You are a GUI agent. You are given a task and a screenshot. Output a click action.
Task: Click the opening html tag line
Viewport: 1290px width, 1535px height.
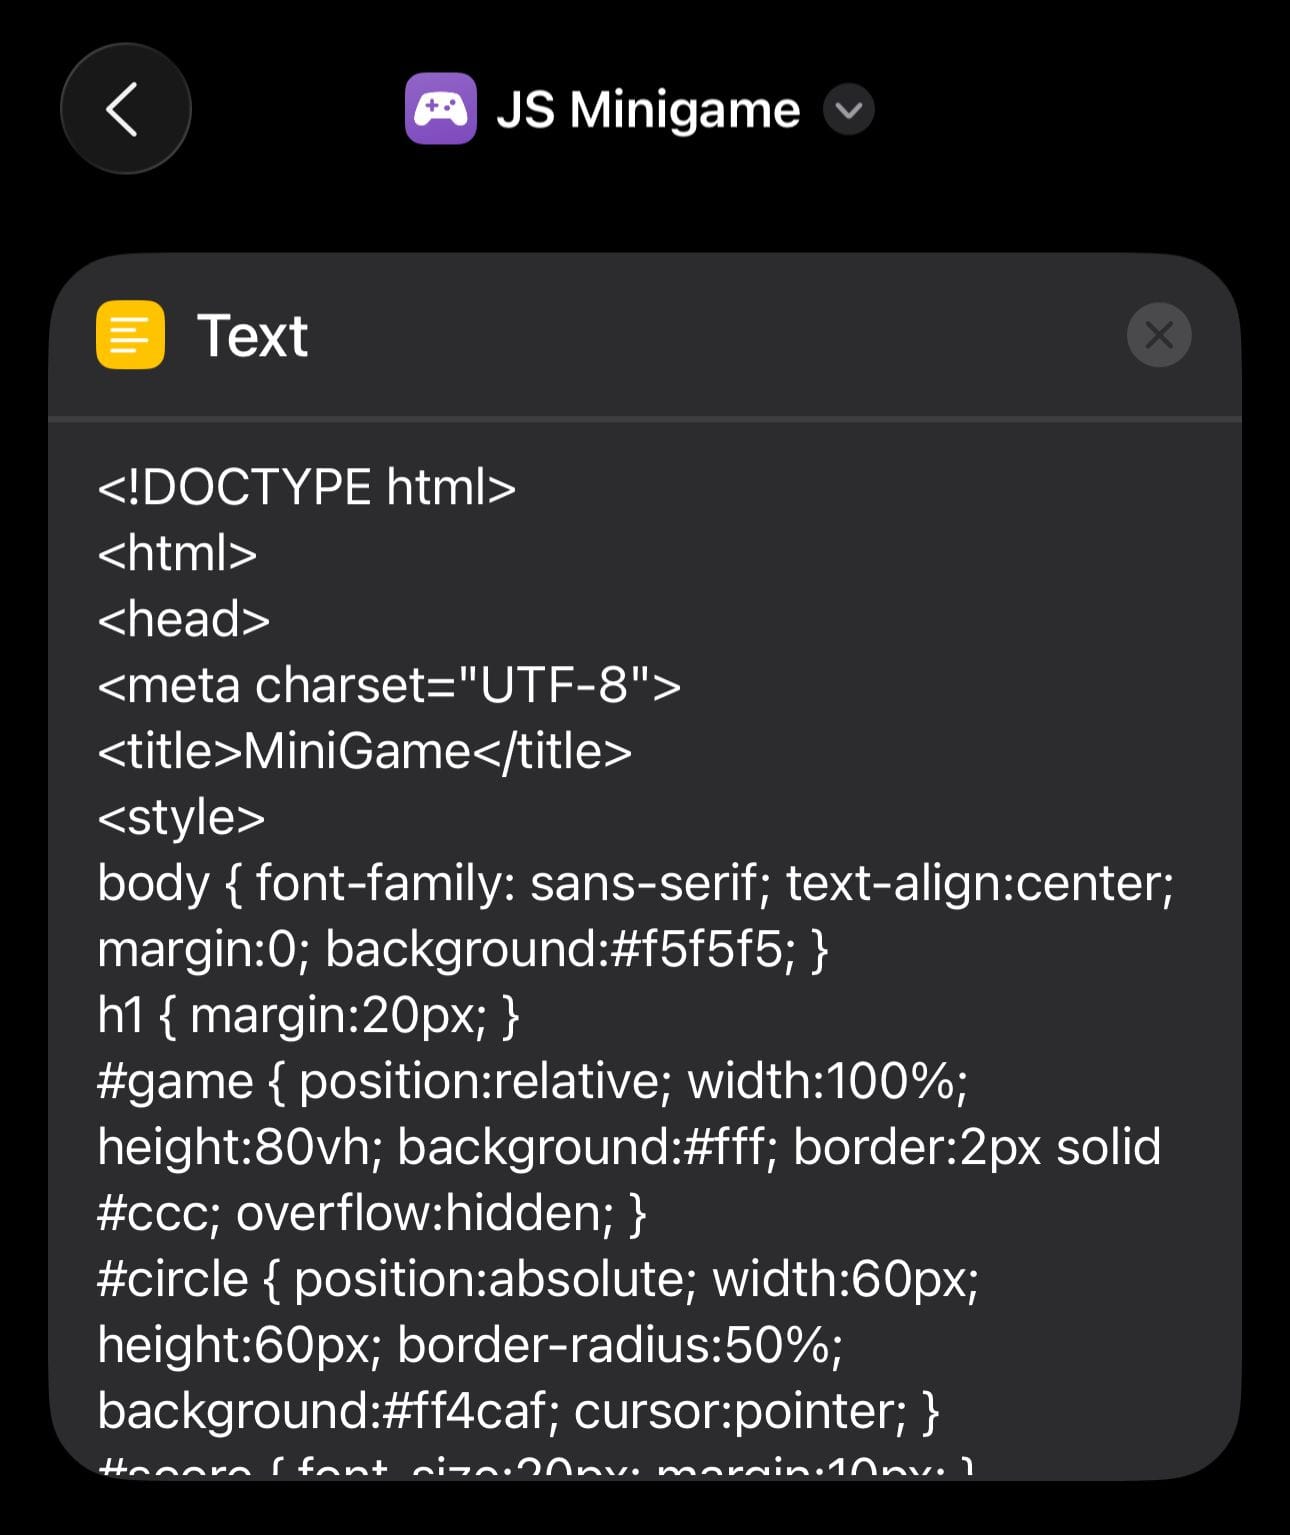pyautogui.click(x=177, y=554)
